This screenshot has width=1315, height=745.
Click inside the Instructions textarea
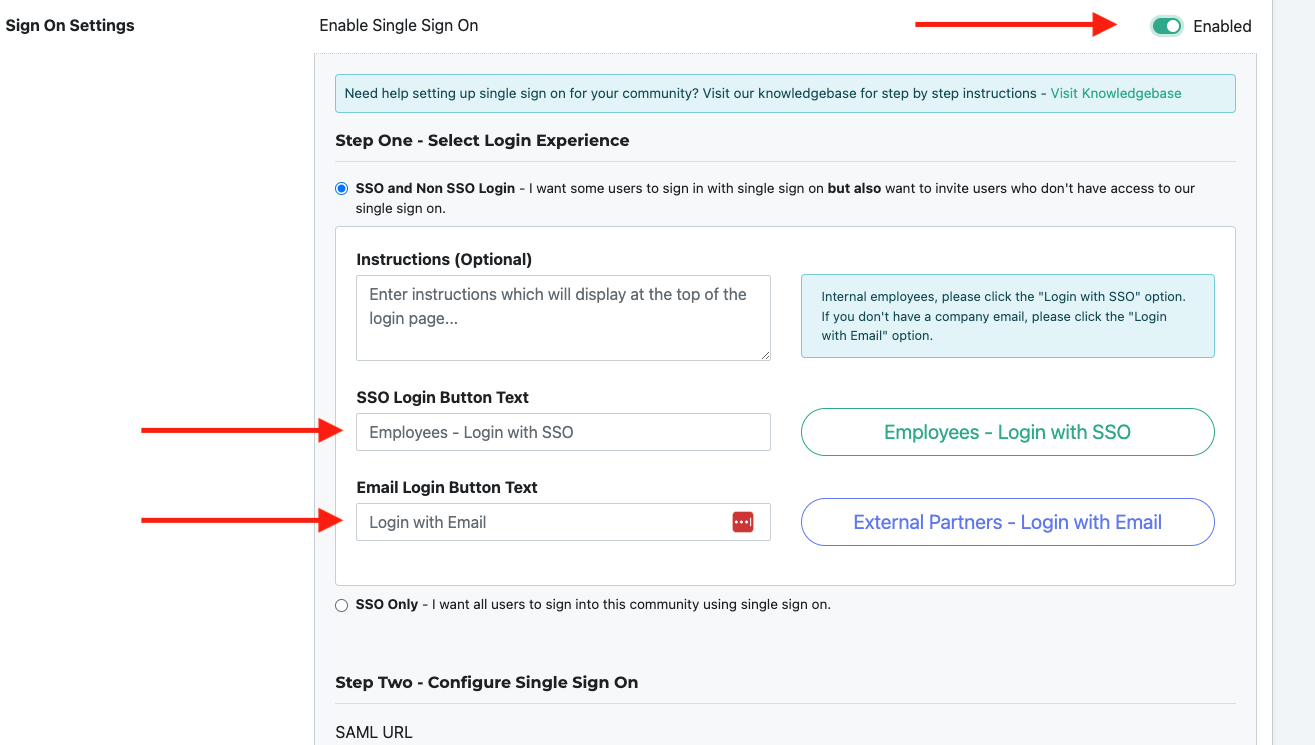pos(563,315)
